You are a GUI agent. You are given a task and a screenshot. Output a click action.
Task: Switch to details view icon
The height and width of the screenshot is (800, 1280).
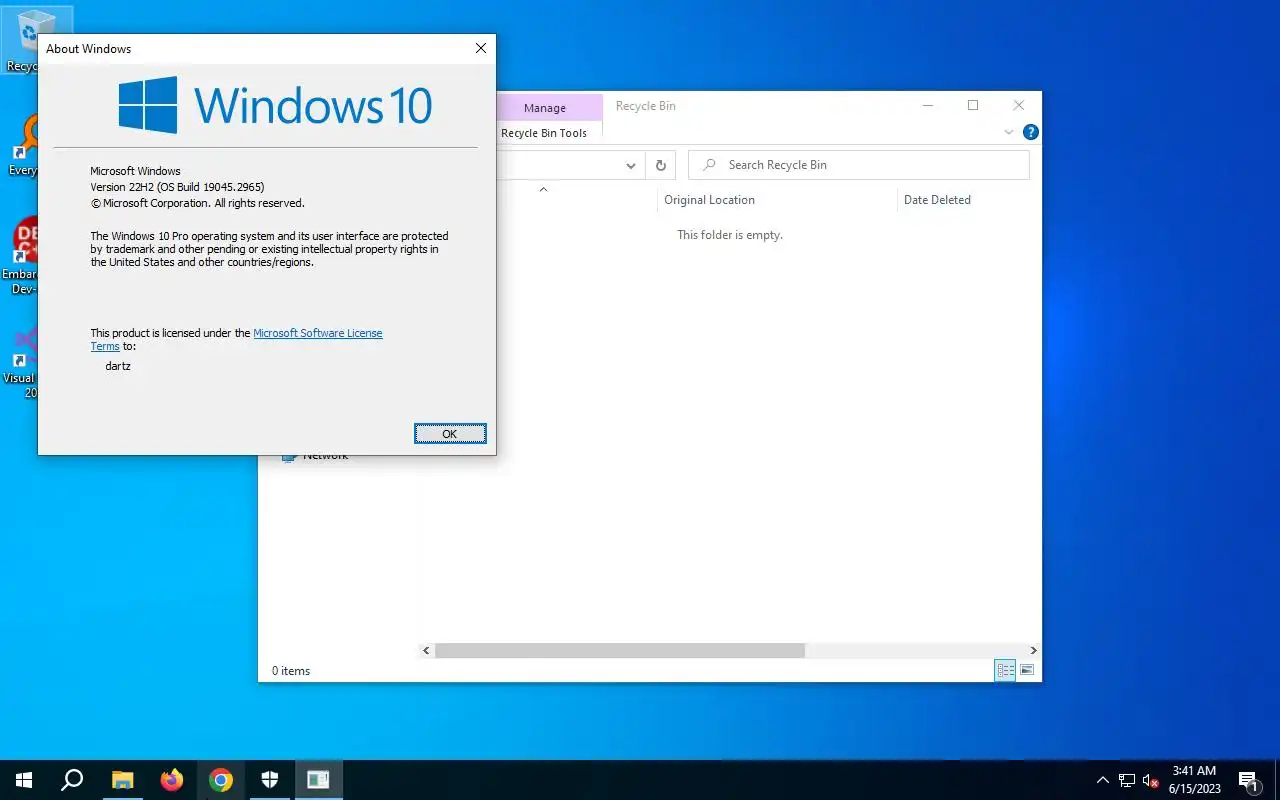click(x=1005, y=670)
